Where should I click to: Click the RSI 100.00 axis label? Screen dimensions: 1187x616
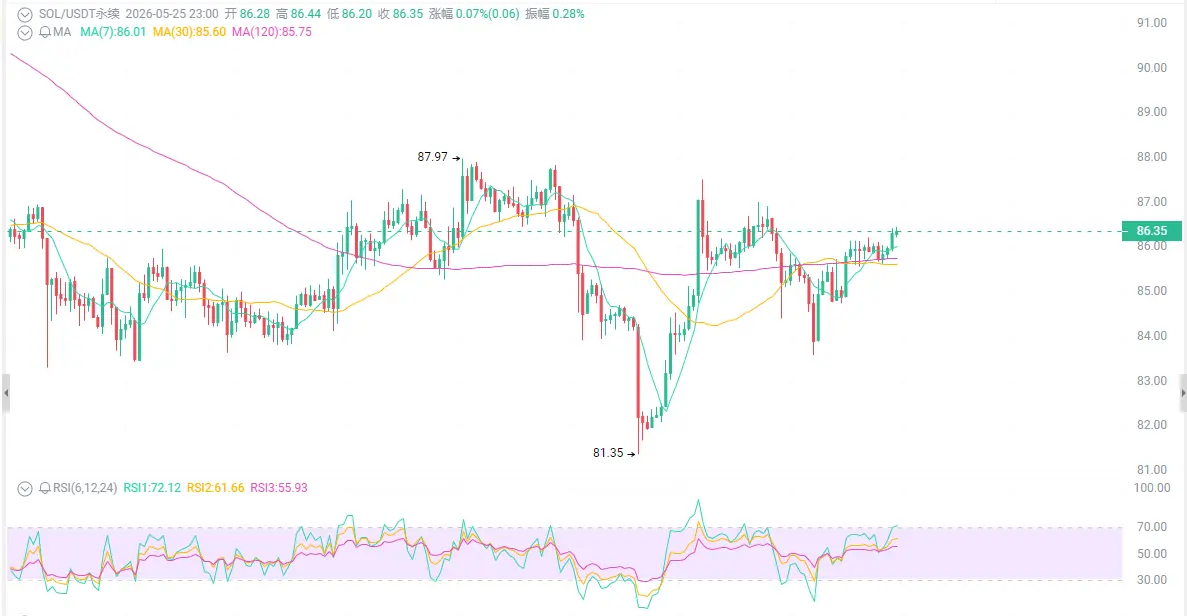[x=1151, y=488]
